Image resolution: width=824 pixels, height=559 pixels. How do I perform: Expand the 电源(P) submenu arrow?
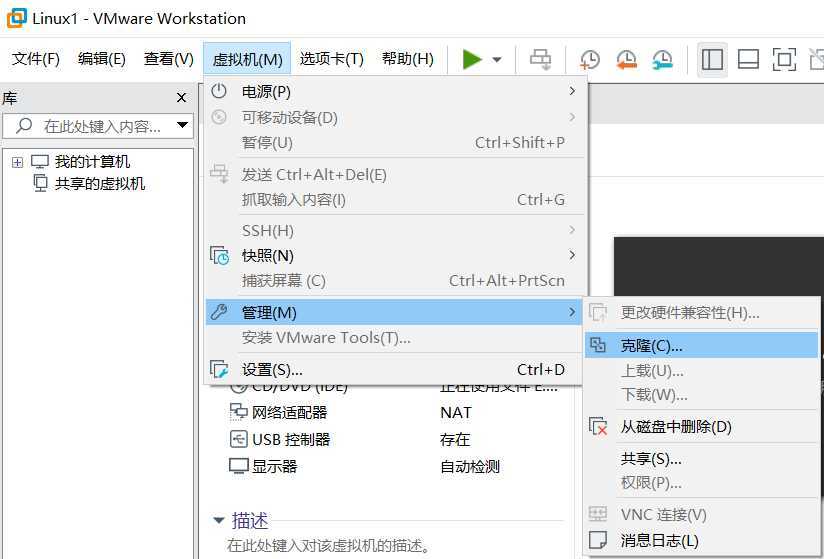click(x=572, y=91)
